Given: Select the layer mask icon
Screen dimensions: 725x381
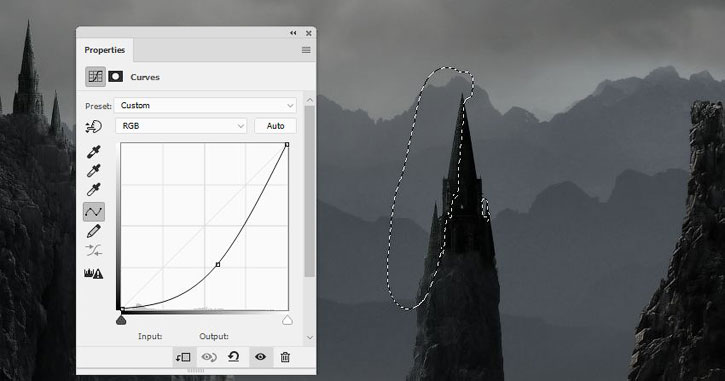Looking at the screenshot, I should click(116, 76).
